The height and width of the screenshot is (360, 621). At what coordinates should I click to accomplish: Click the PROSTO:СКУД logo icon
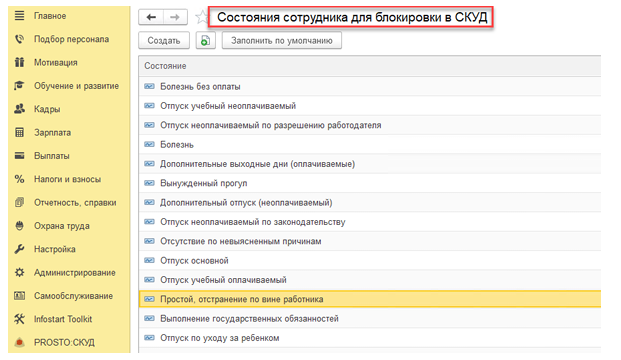click(x=19, y=343)
